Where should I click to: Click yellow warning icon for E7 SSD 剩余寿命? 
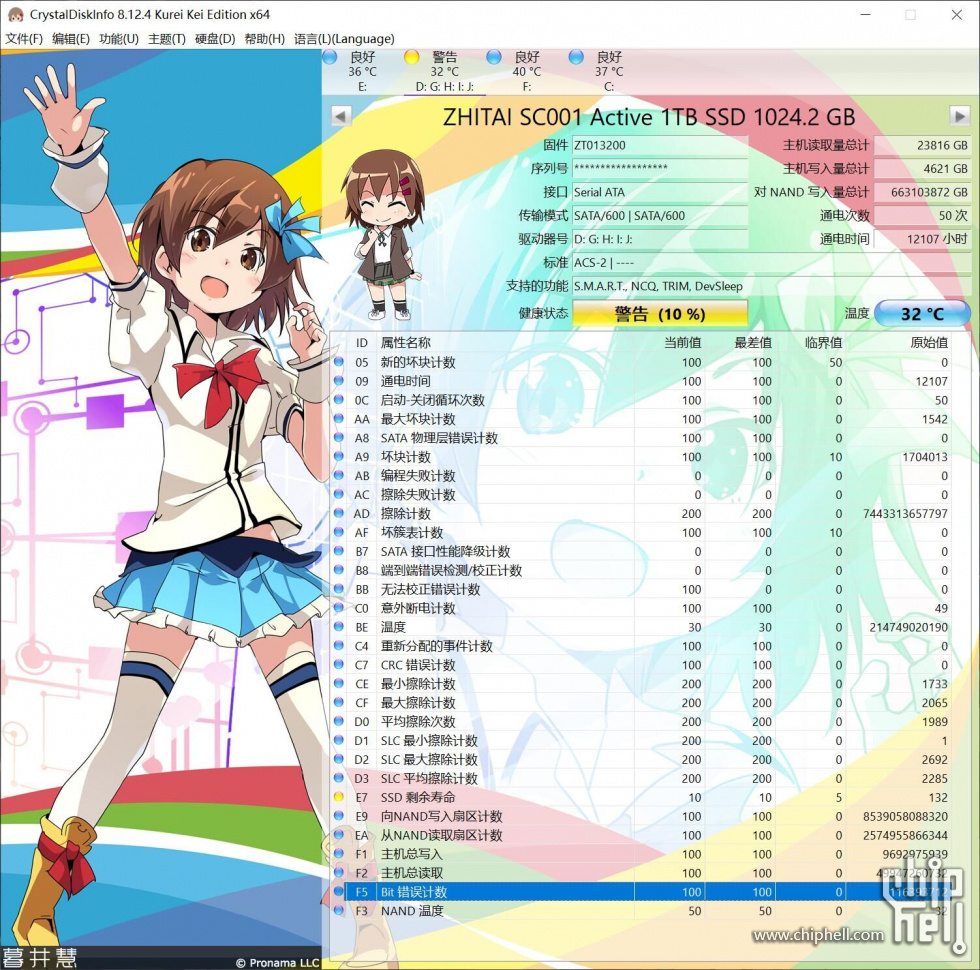339,796
